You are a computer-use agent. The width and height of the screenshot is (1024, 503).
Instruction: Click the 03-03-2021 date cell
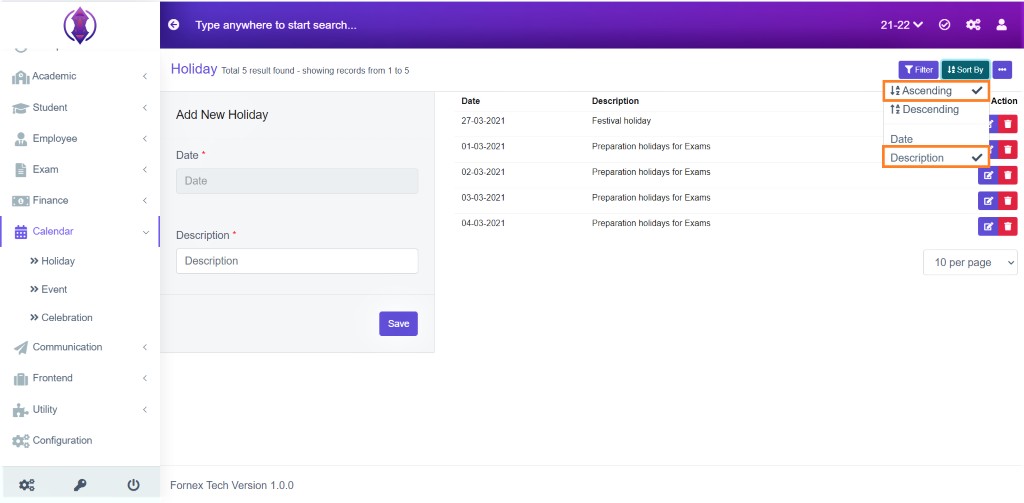[483, 197]
